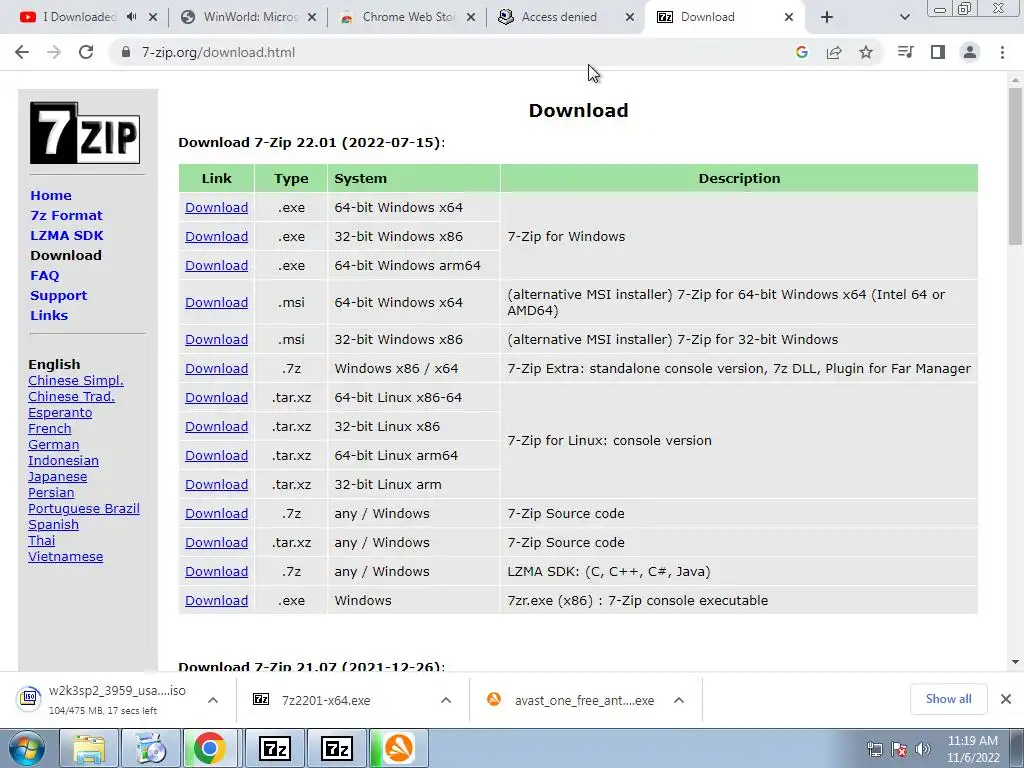
Task: Open Windows Explorer from the taskbar
Action: tap(89, 748)
